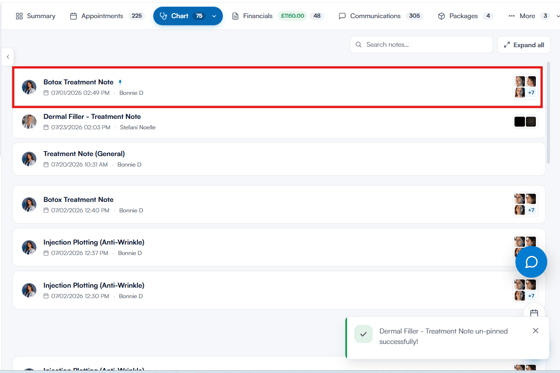The width and height of the screenshot is (560, 373).
Task: Open the Treatment Note (General) entry
Action: click(x=279, y=159)
